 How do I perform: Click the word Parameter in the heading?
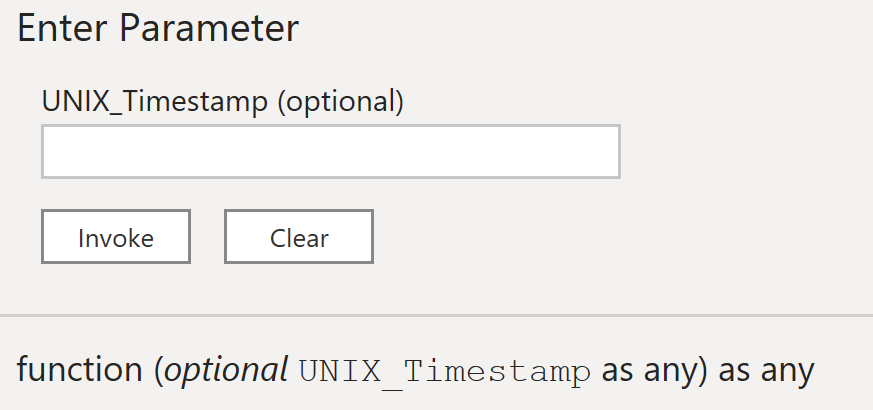pyautogui.click(x=209, y=28)
